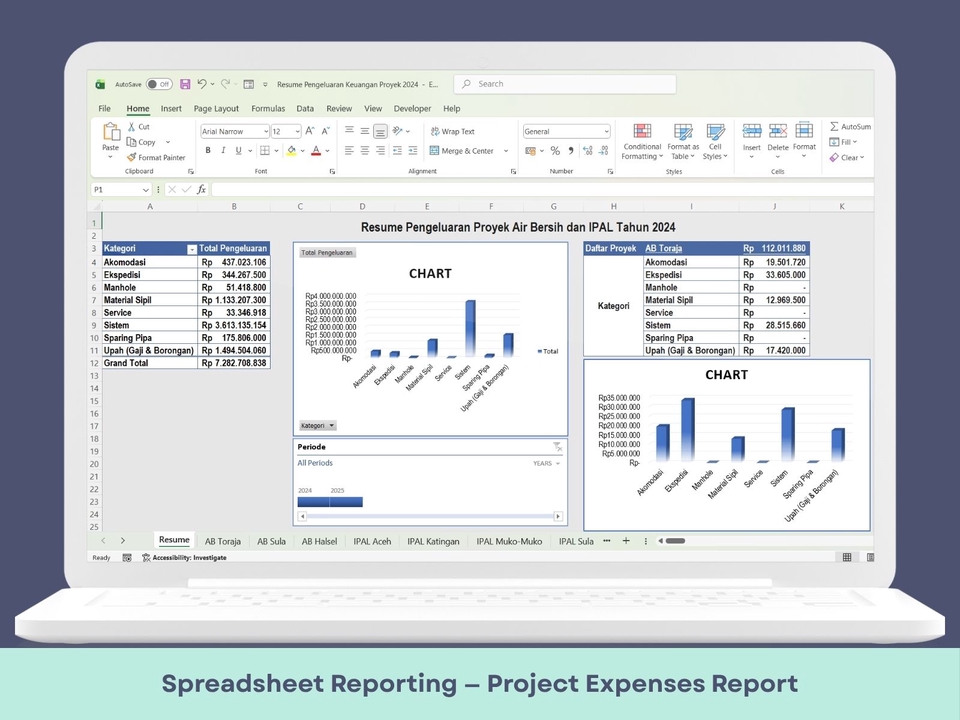The height and width of the screenshot is (720, 960).
Task: Apply Italic formatting to the cell
Action: tap(223, 151)
